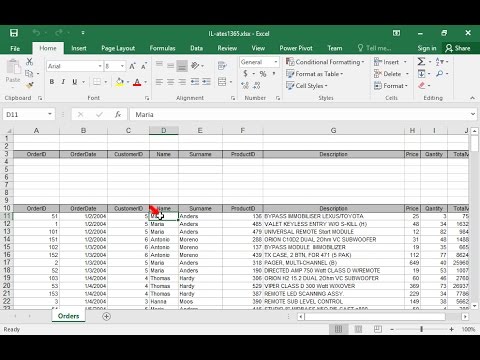This screenshot has height=360, width=480.
Task: Toggle Italic formatting
Action: tap(63, 82)
